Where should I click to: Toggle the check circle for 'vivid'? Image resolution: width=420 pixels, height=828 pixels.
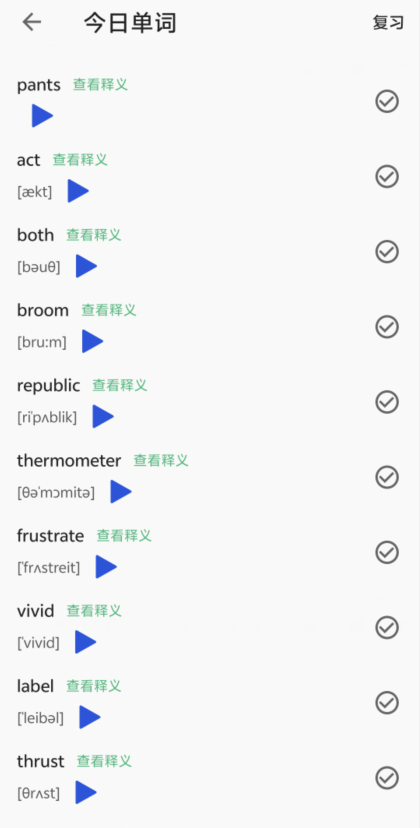(387, 627)
